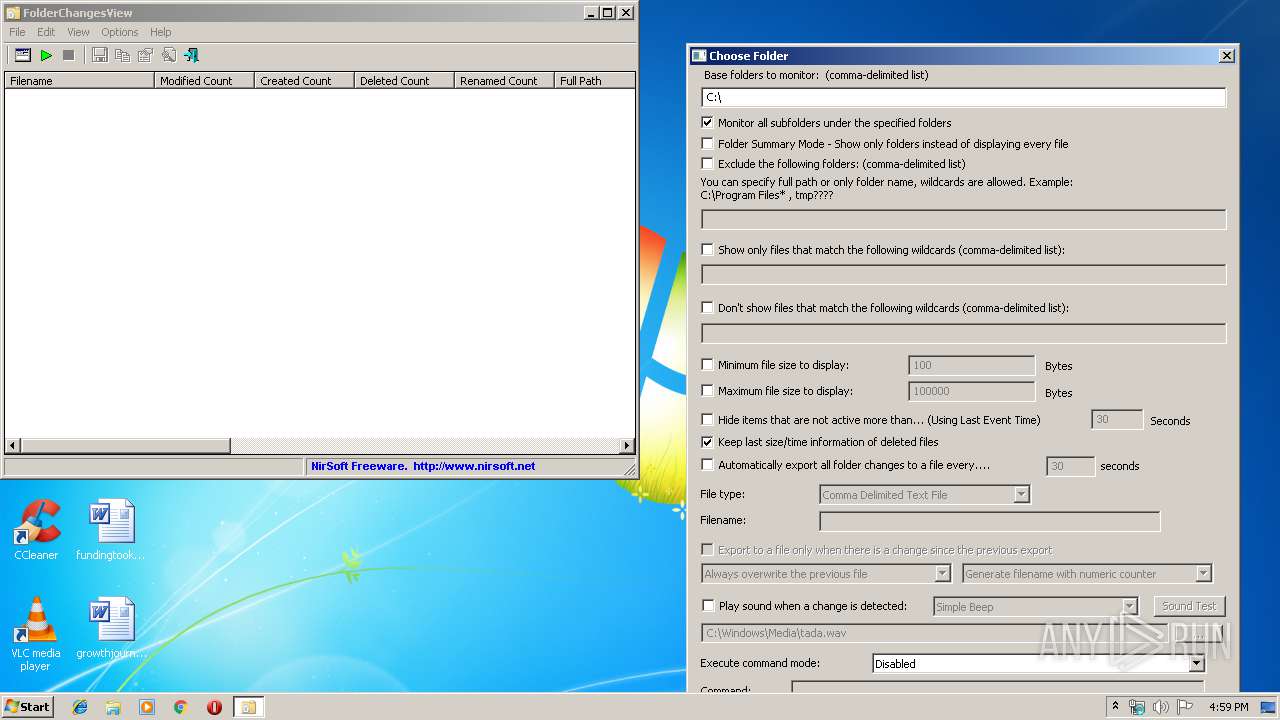
Task: Open the Options menu
Action: [119, 32]
